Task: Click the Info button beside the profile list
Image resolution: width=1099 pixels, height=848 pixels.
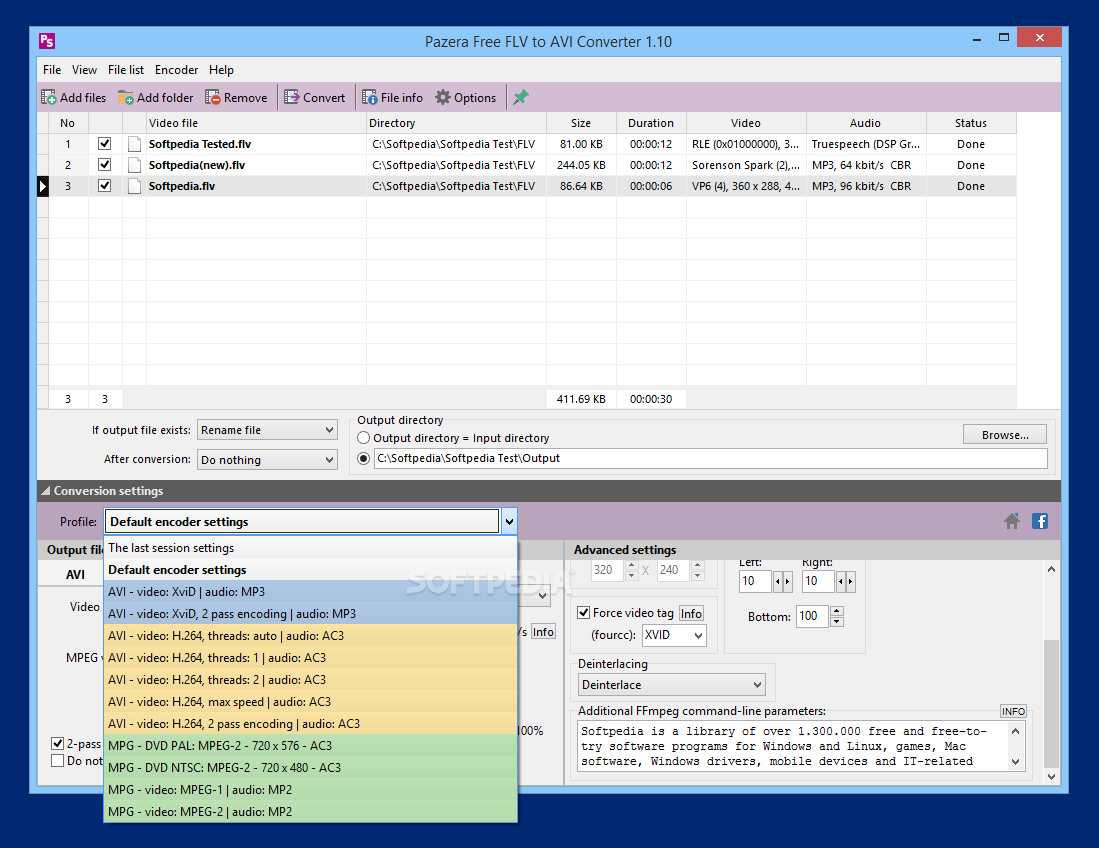Action: click(x=543, y=632)
